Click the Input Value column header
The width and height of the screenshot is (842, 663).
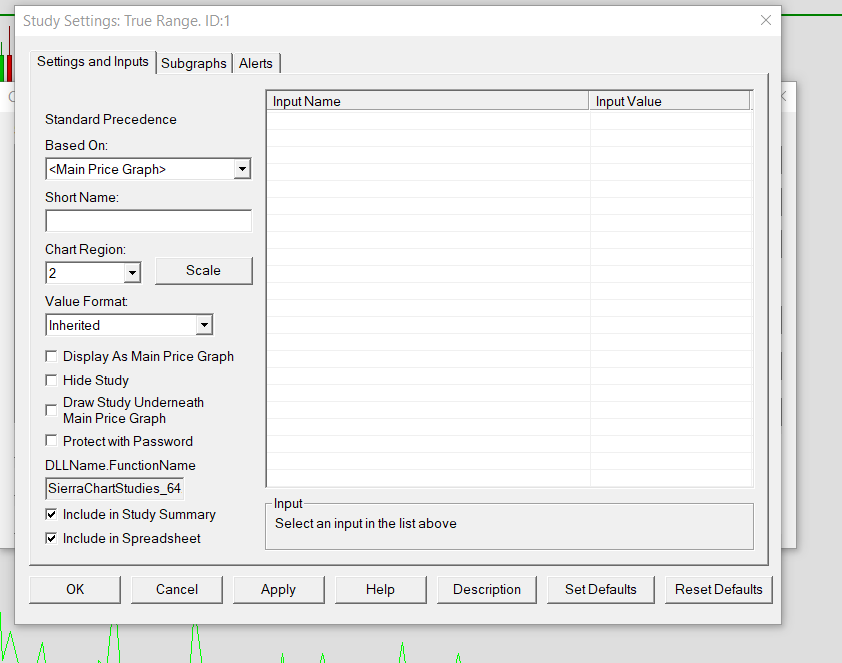(x=669, y=101)
